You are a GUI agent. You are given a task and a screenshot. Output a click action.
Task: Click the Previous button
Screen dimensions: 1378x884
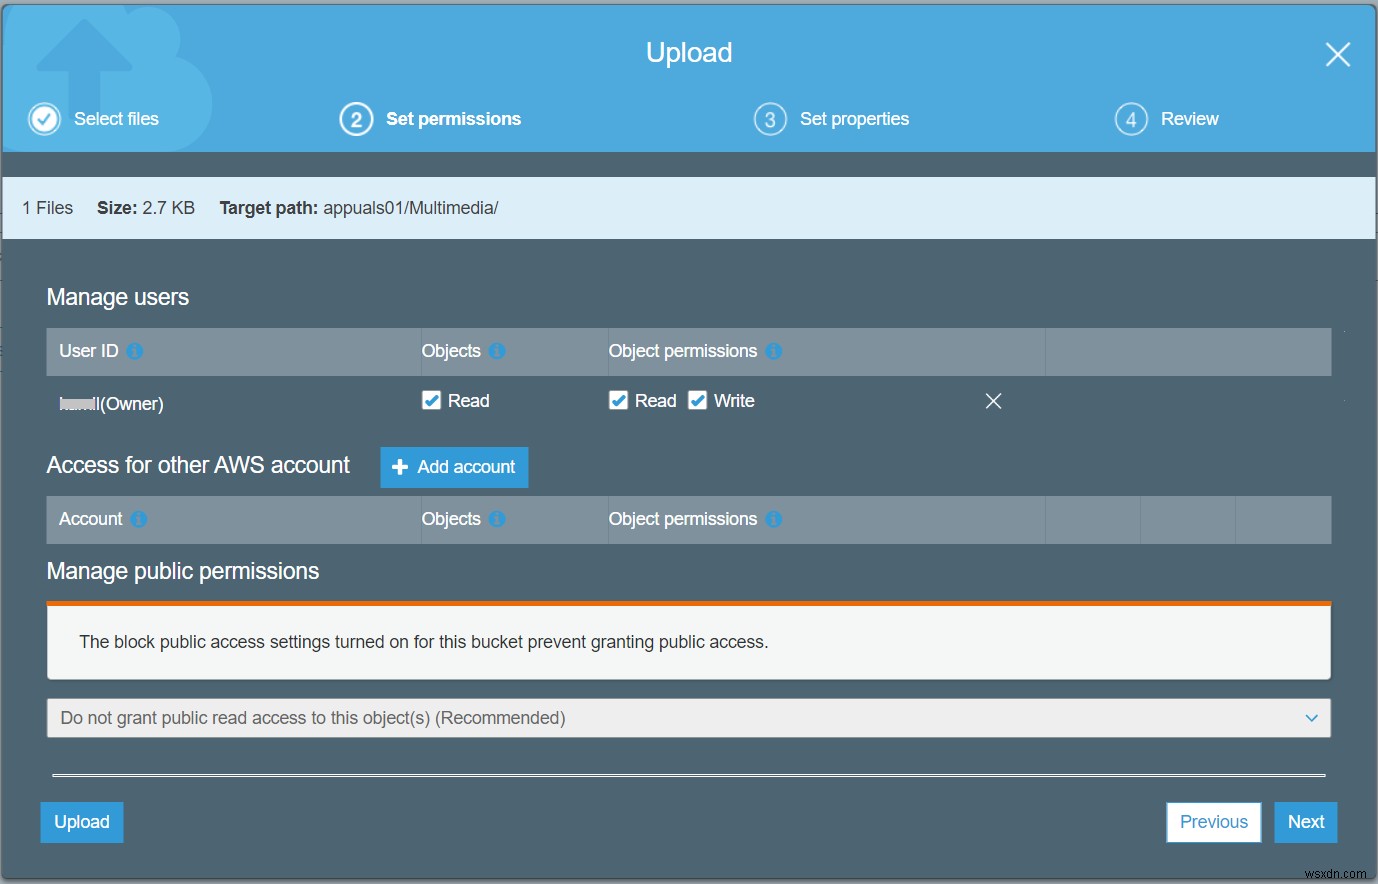tap(1213, 821)
